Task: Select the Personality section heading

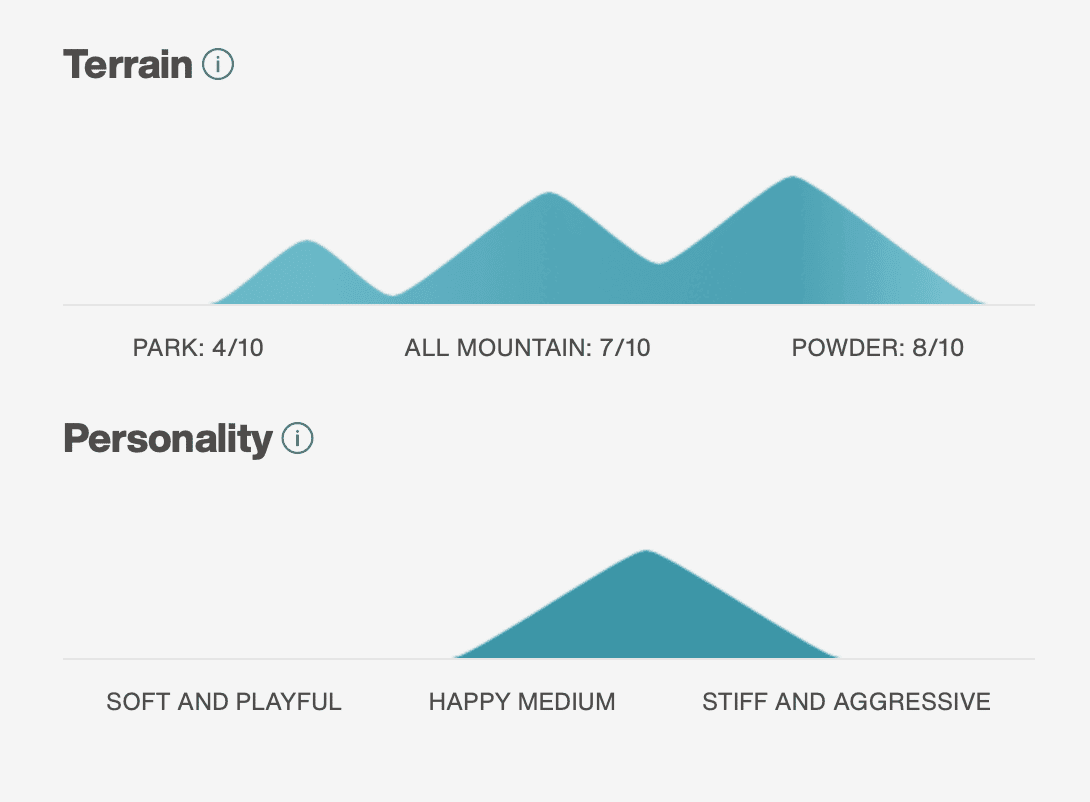Action: tap(168, 439)
